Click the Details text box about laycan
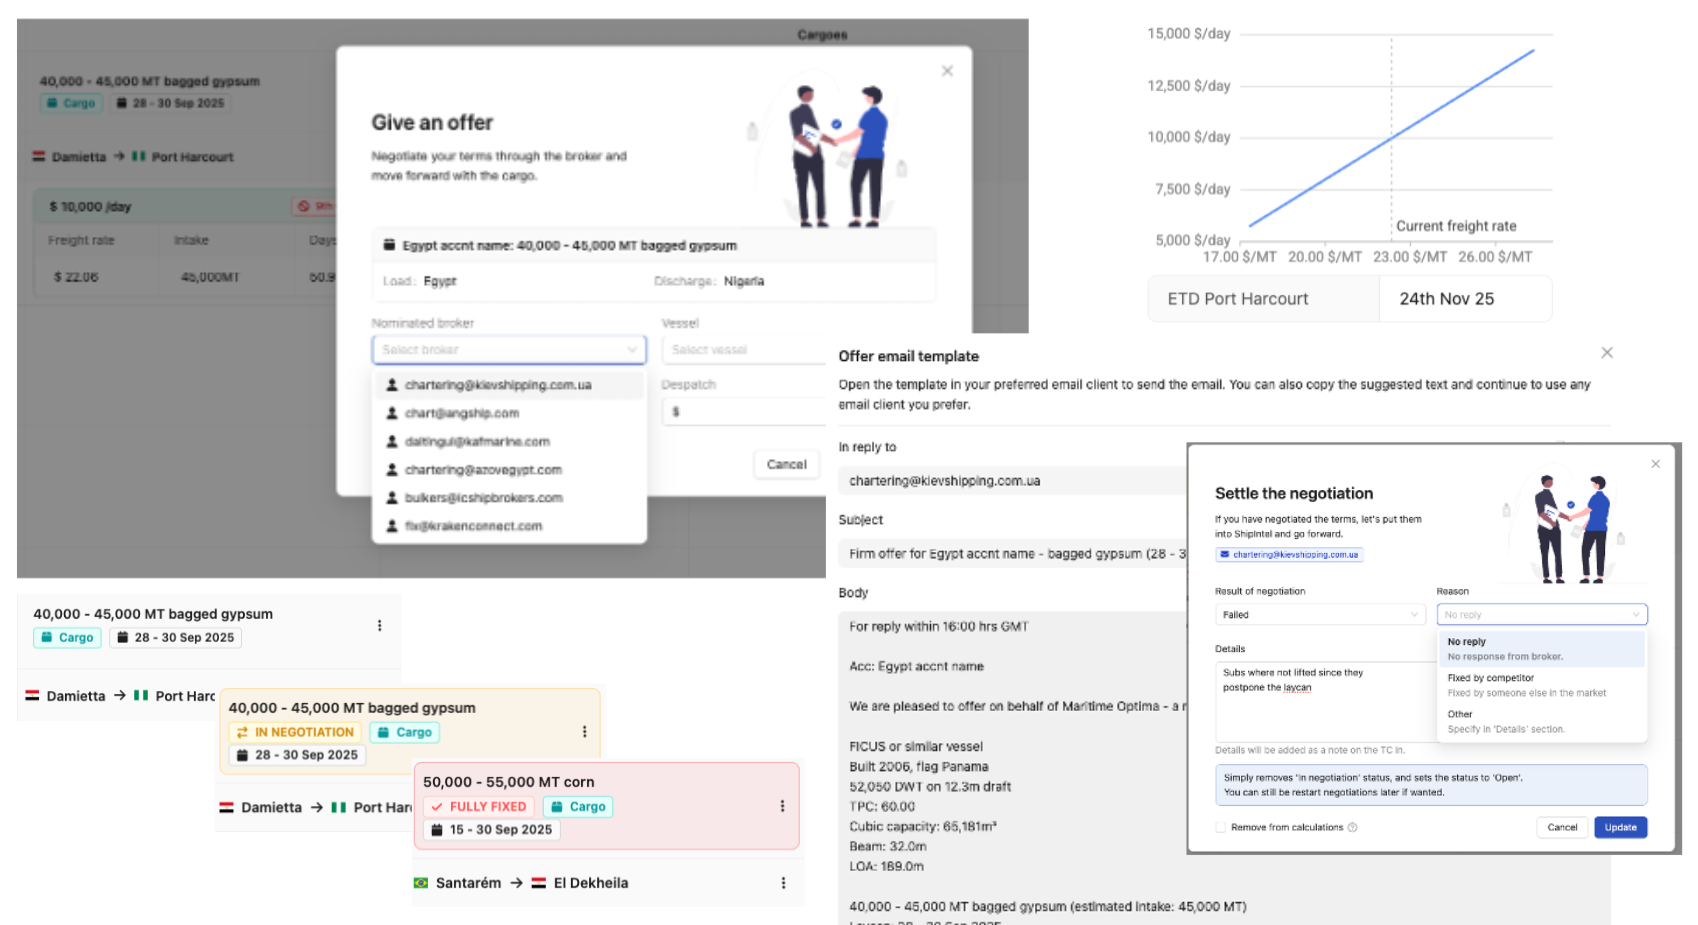This screenshot has width=1698, height=925. click(x=1324, y=701)
